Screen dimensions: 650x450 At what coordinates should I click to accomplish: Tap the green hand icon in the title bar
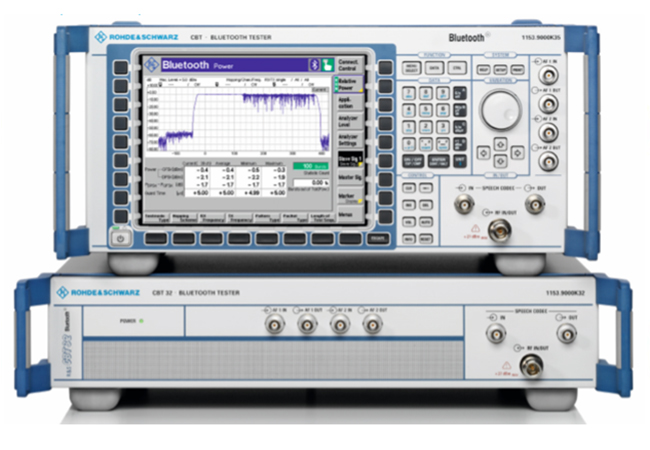coord(327,65)
